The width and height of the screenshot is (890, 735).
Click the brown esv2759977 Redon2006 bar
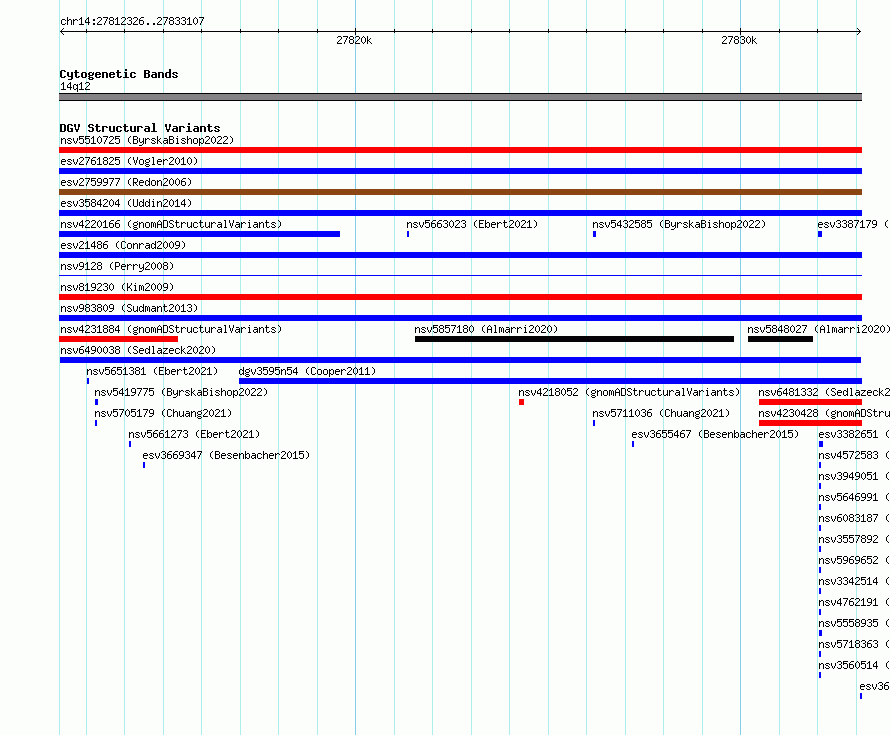(x=460, y=192)
